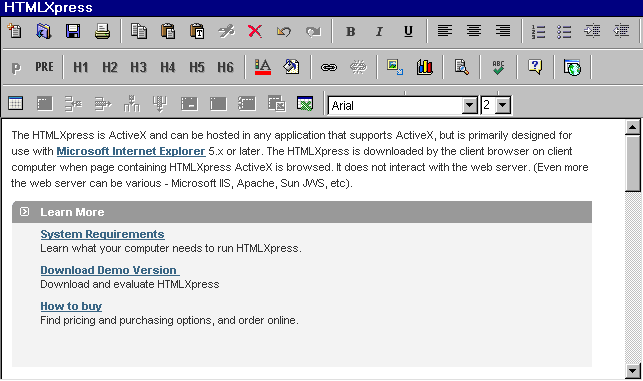Open help with the question mark icon
The height and width of the screenshot is (381, 643).
(x=535, y=67)
